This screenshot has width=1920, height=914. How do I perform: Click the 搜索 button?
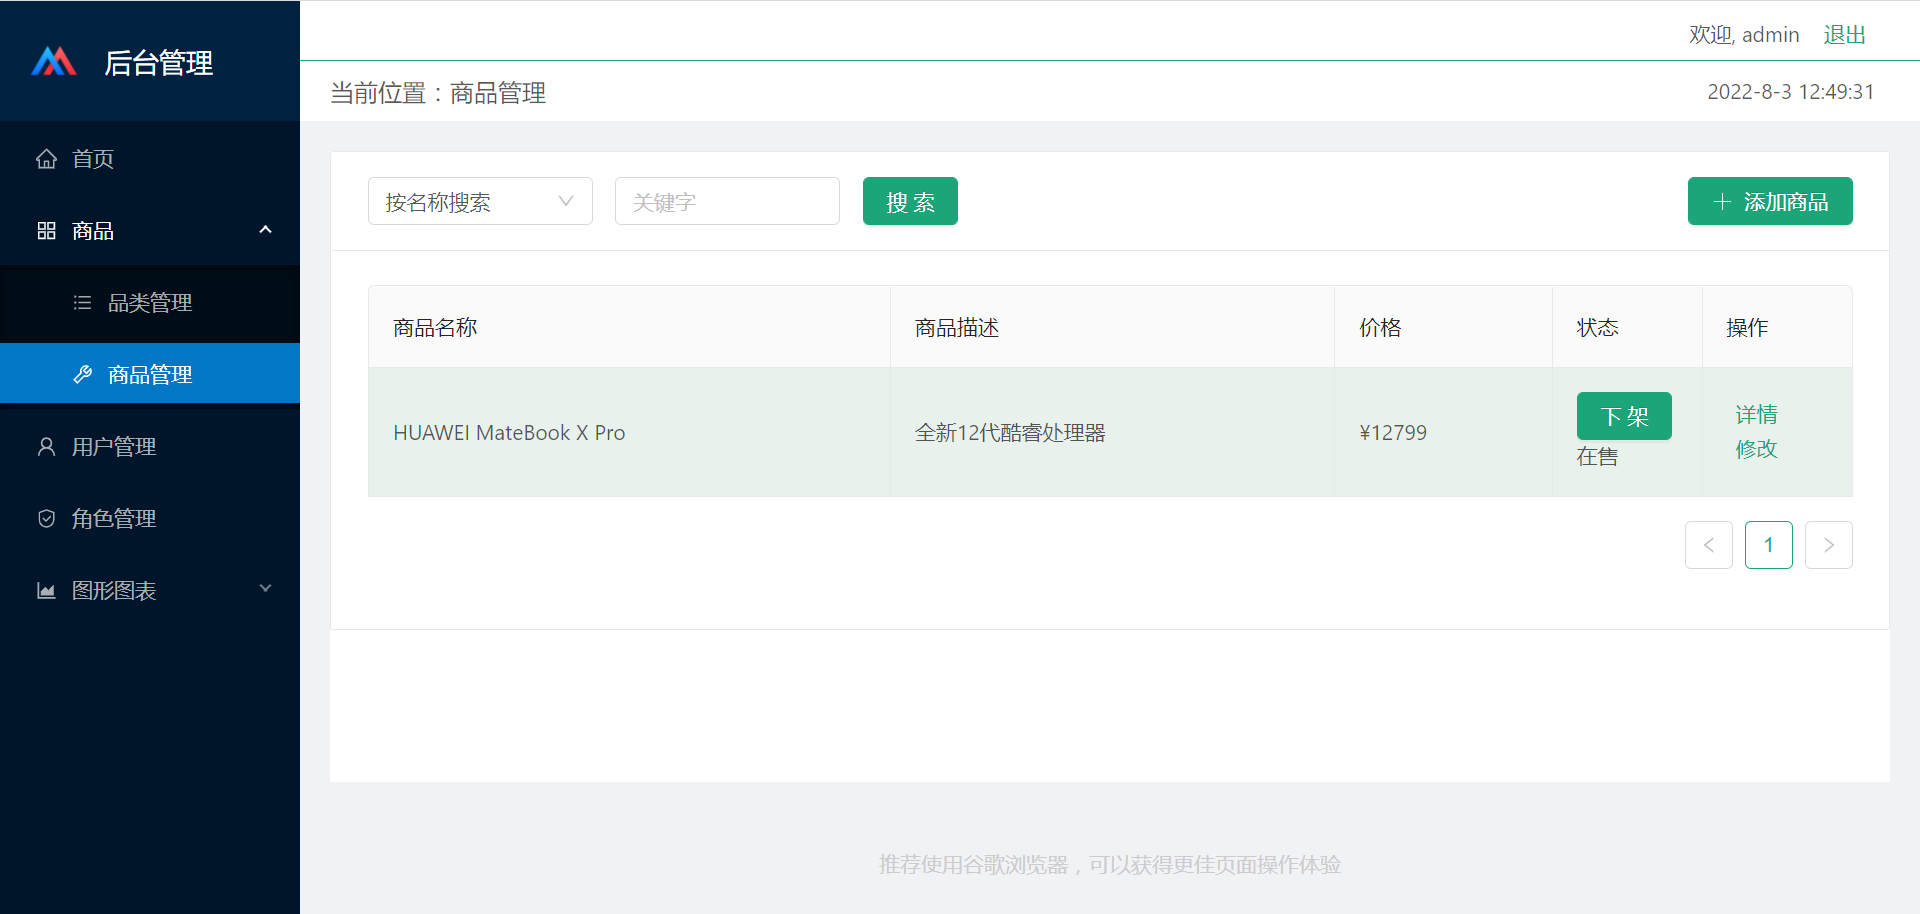(910, 201)
